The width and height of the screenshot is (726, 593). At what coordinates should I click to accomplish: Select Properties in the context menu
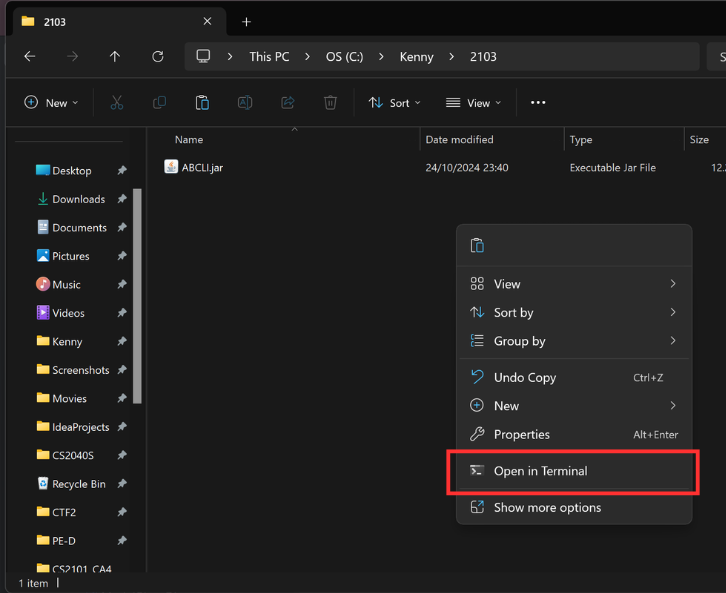574,434
